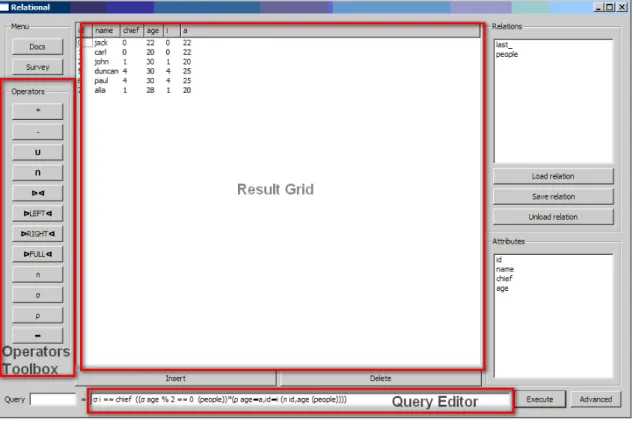Click the 'chief' column header
Viewport: 633px width, 425px height.
[132, 31]
